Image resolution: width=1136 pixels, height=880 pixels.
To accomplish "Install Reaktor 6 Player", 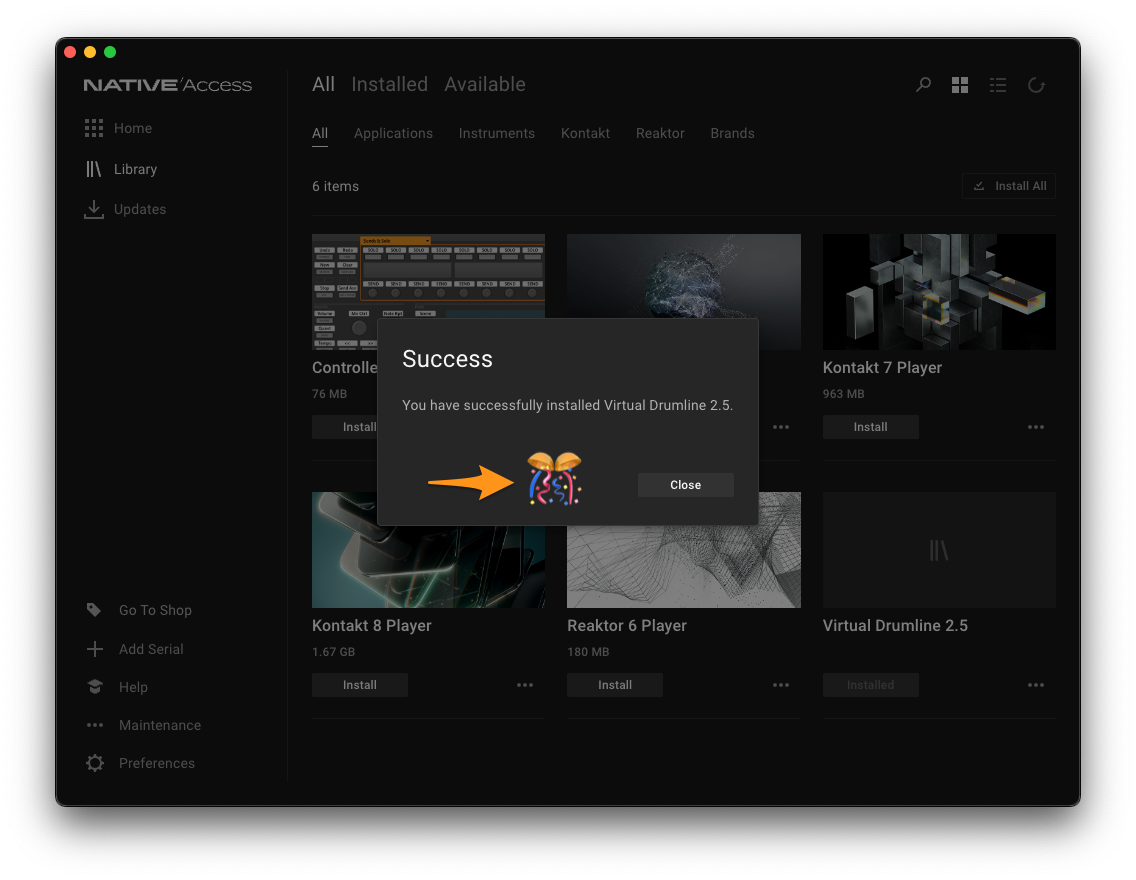I will click(614, 684).
